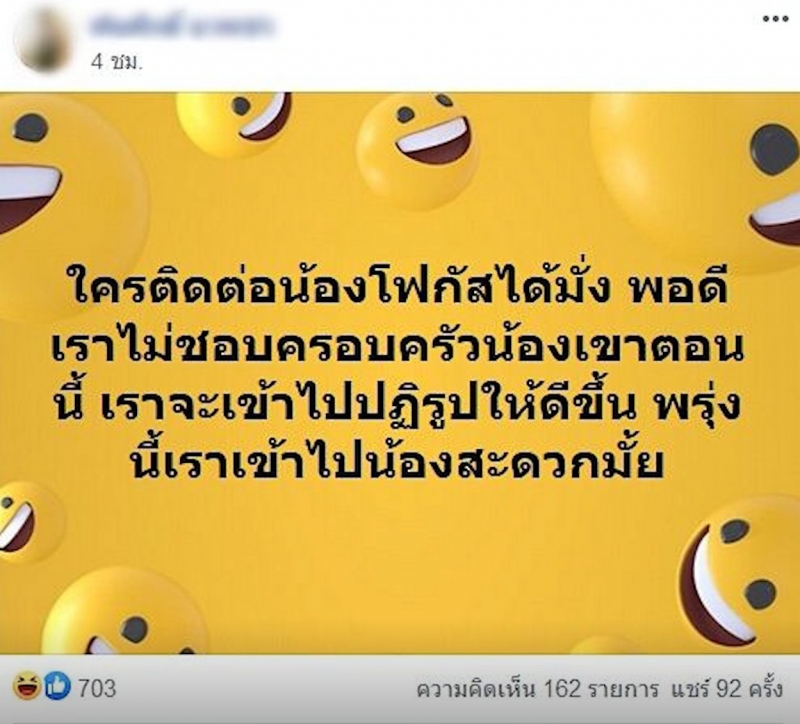The height and width of the screenshot is (724, 800).
Task: Click the text line starting "ใครติดต่อน้องโฟกัส"
Action: [x=400, y=287]
